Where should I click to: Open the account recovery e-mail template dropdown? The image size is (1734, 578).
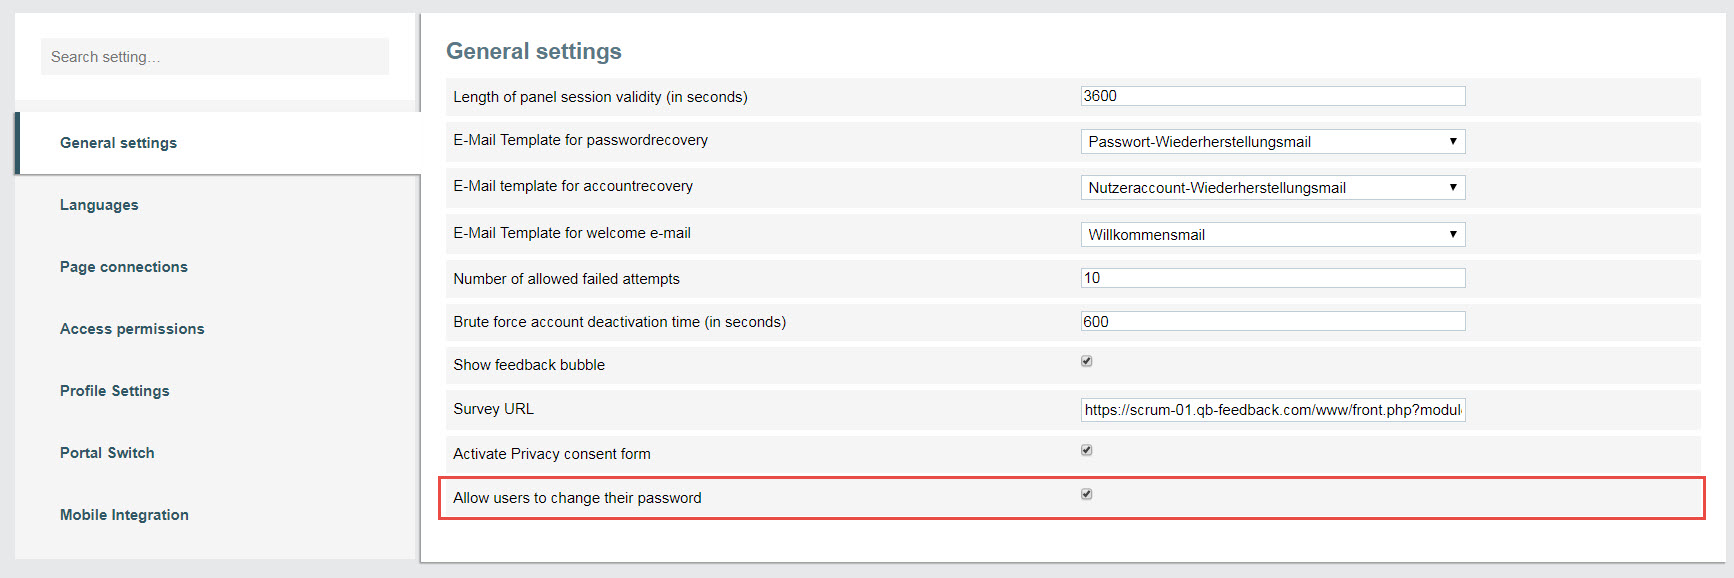click(1273, 187)
